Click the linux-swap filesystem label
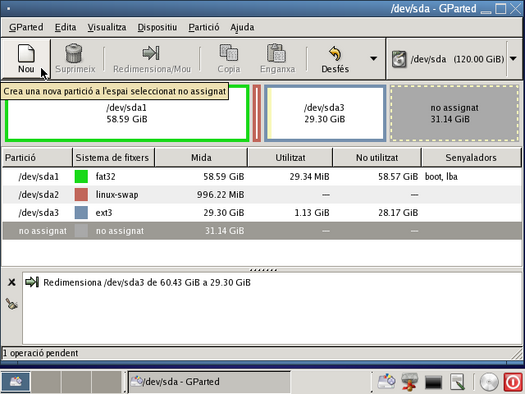The height and width of the screenshot is (394, 525). pos(117,194)
